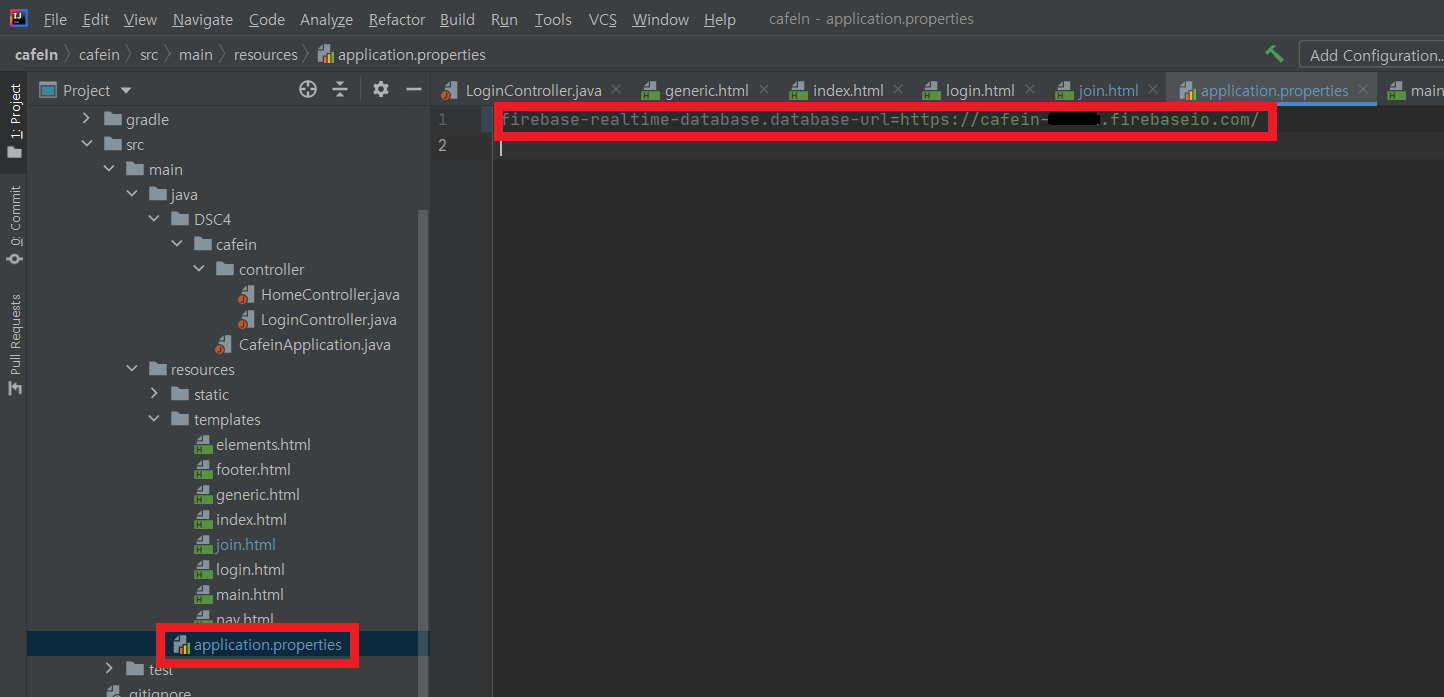Image resolution: width=1444 pixels, height=697 pixels.
Task: Click src breadcrumb segment
Action: tap(148, 54)
